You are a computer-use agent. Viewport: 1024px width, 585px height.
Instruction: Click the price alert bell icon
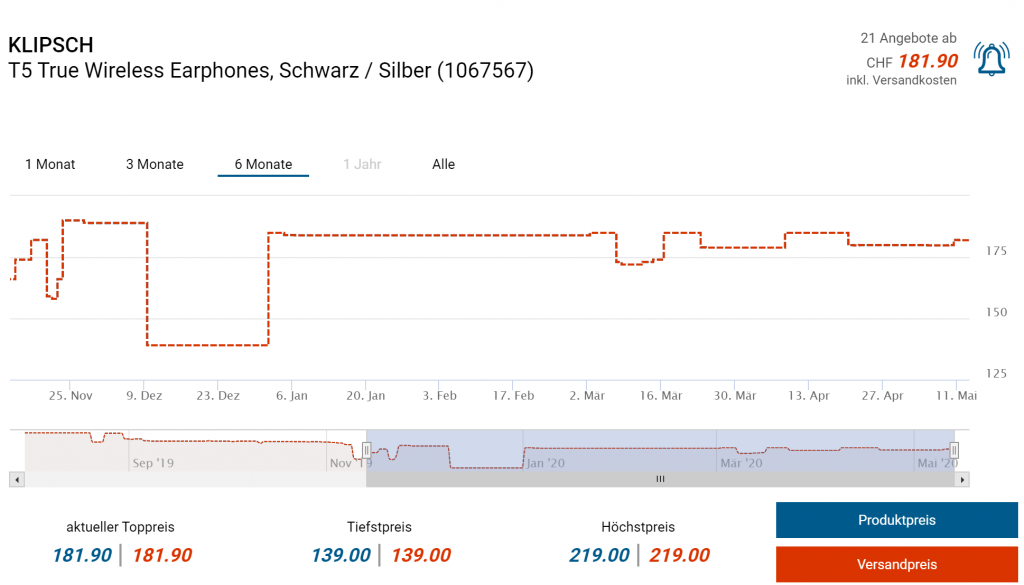991,60
